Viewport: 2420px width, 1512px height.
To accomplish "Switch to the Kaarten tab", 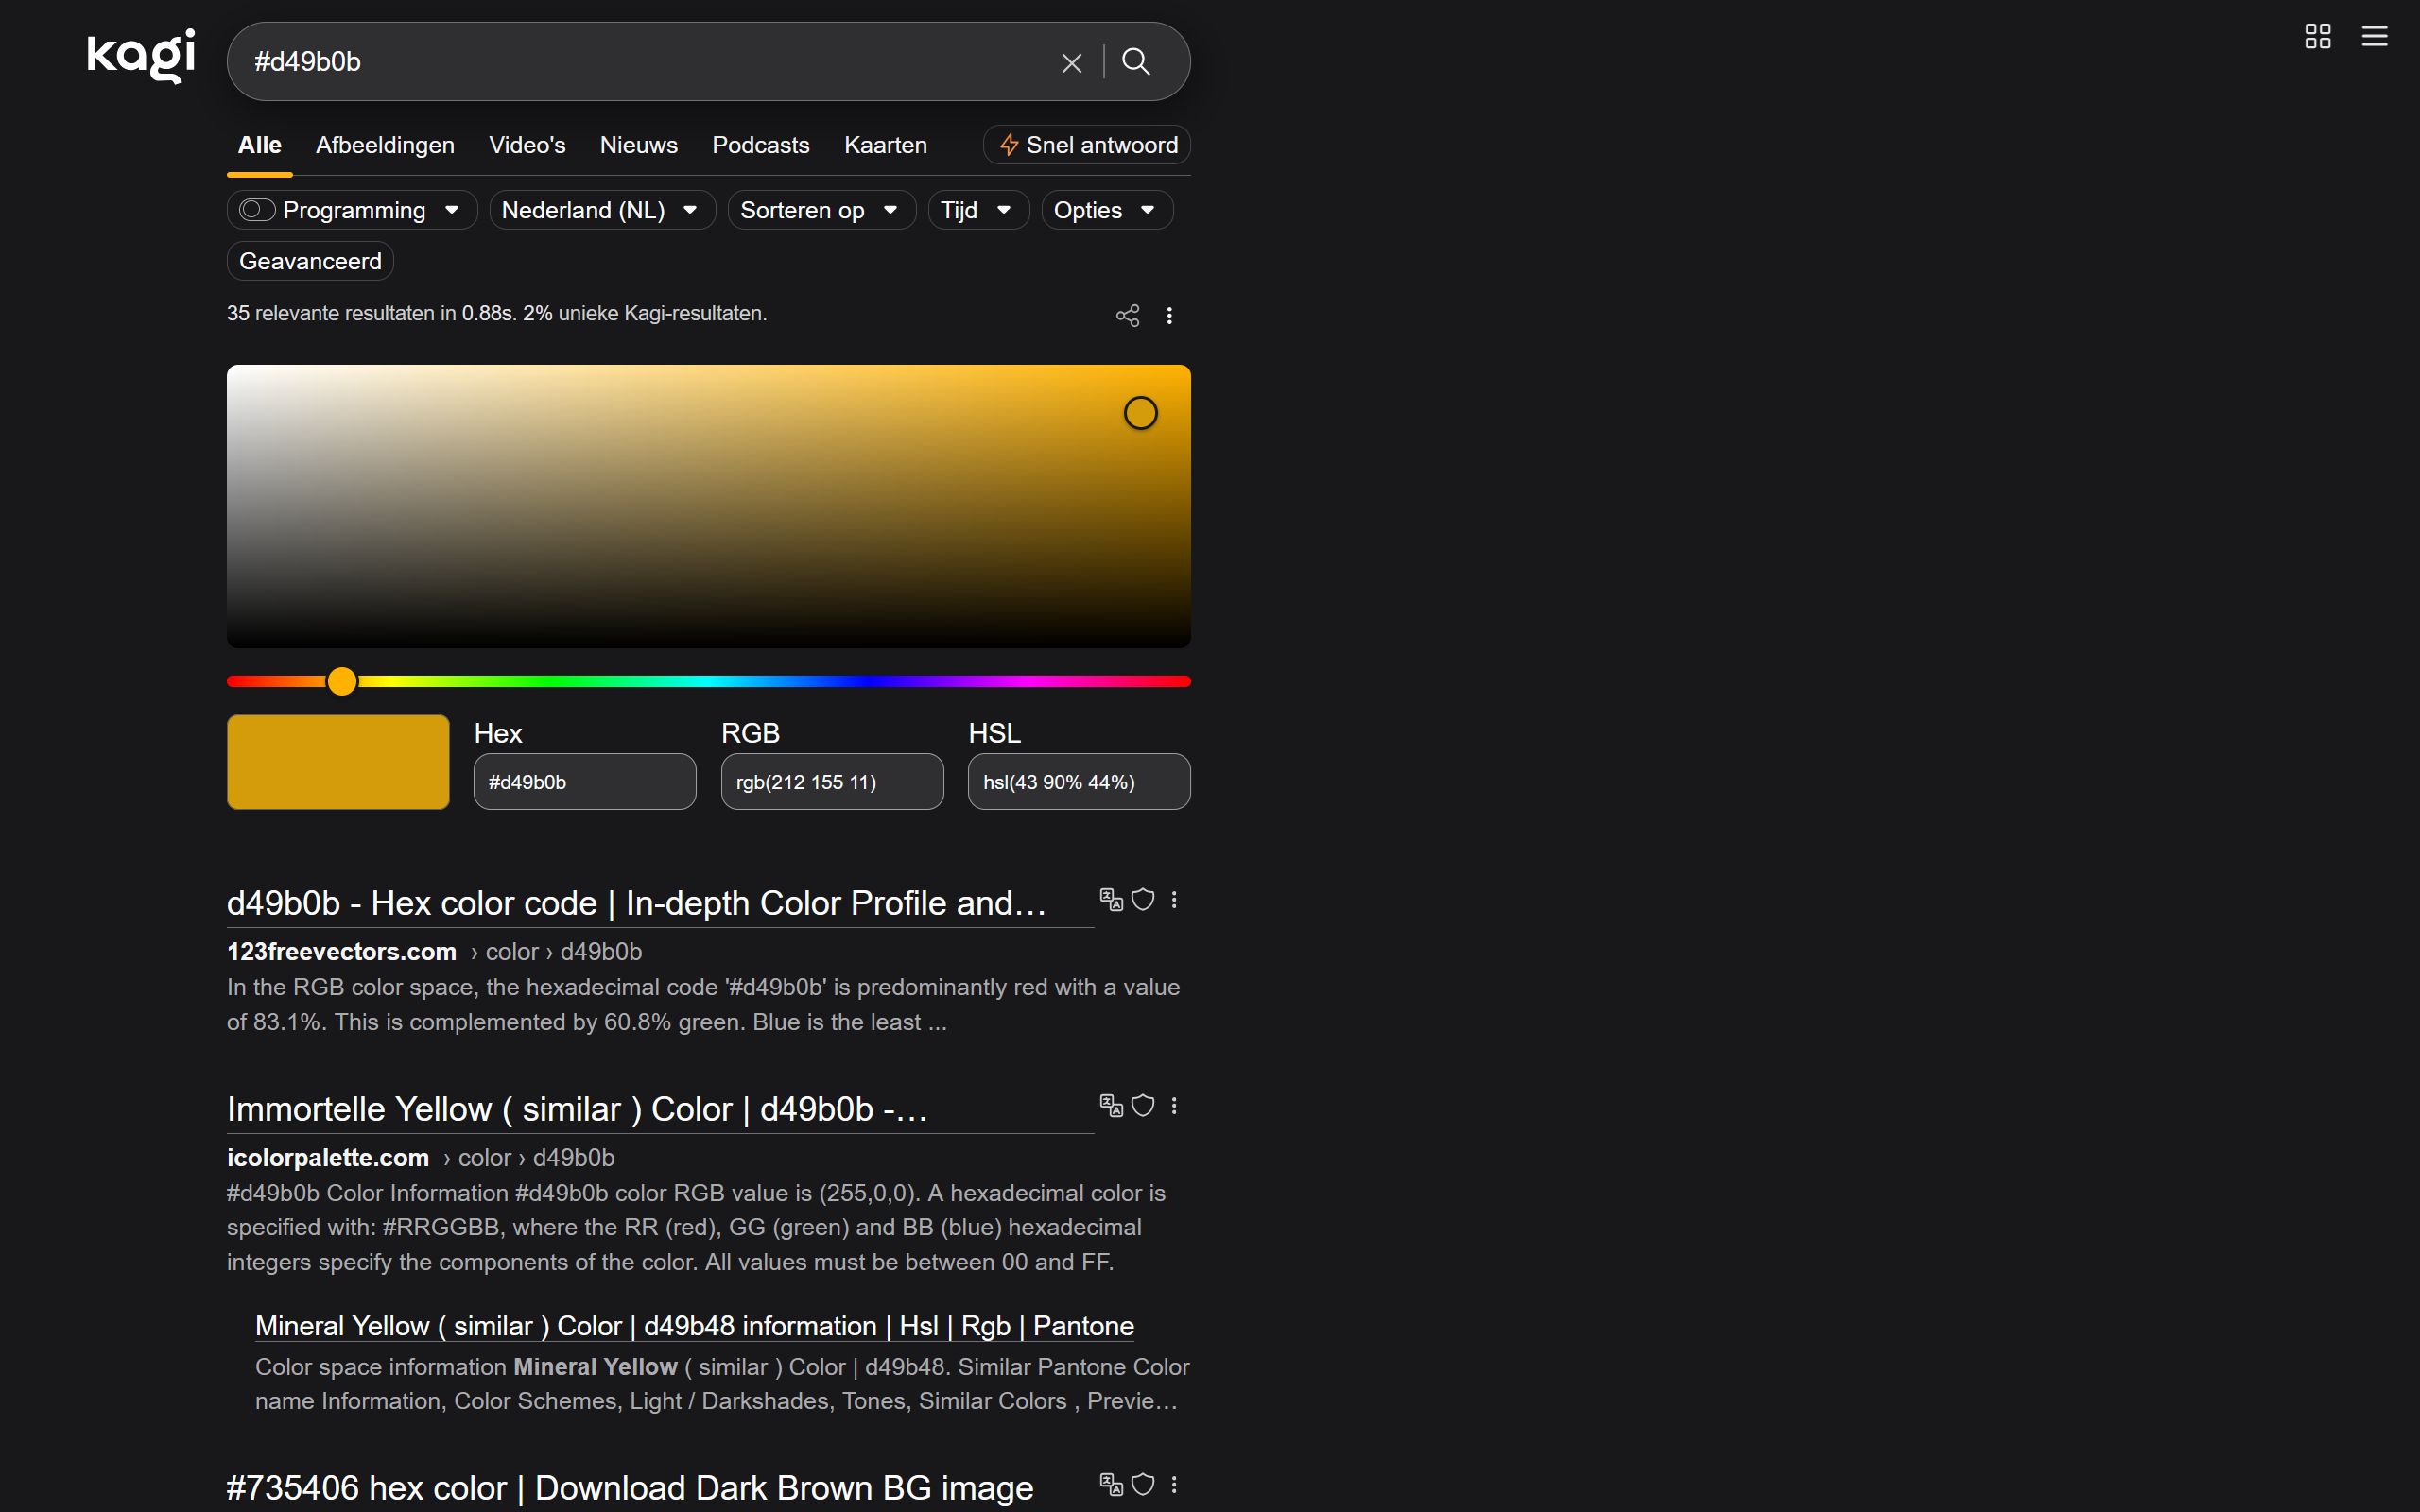I will tap(885, 145).
